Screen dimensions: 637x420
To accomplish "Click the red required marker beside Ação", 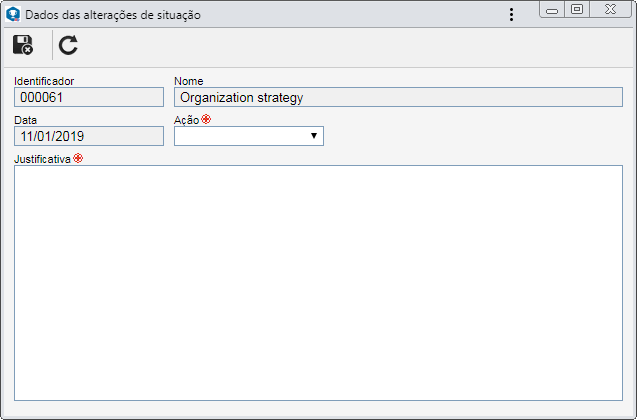I will (x=206, y=119).
